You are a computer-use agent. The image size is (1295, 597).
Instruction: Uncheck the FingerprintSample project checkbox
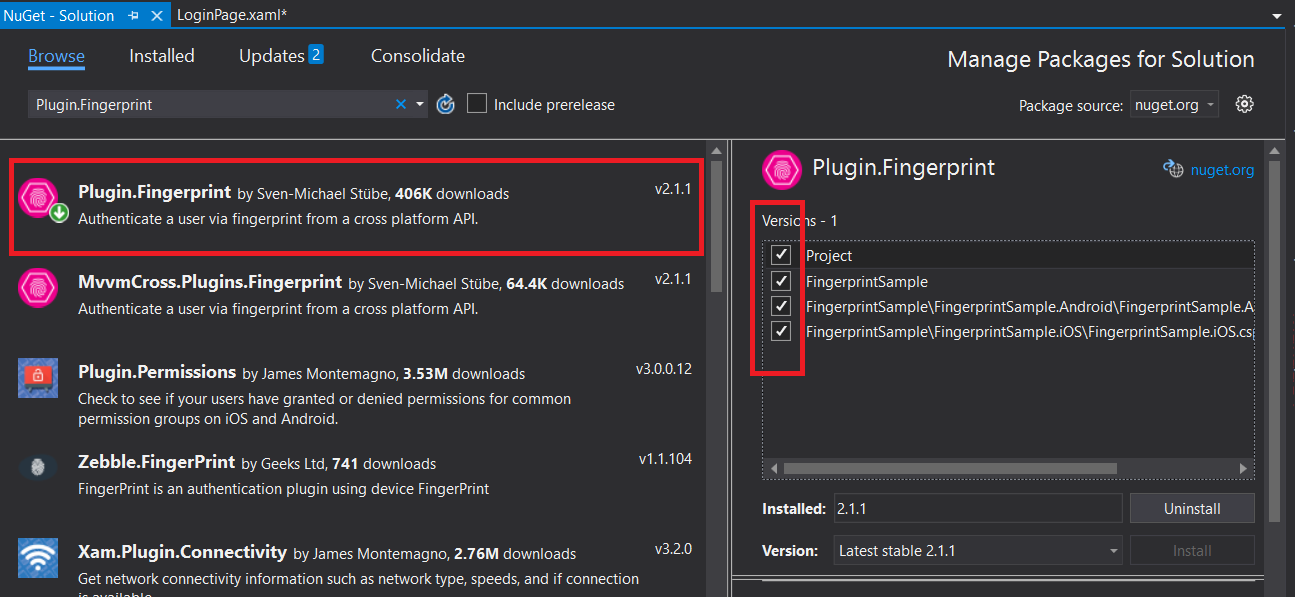781,281
